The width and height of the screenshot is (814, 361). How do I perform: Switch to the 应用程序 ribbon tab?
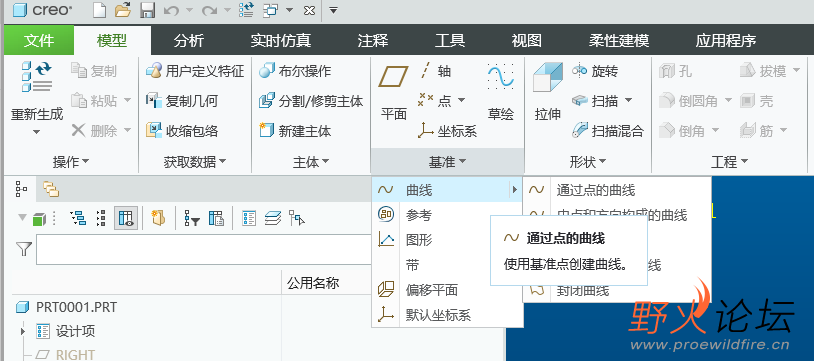click(726, 41)
